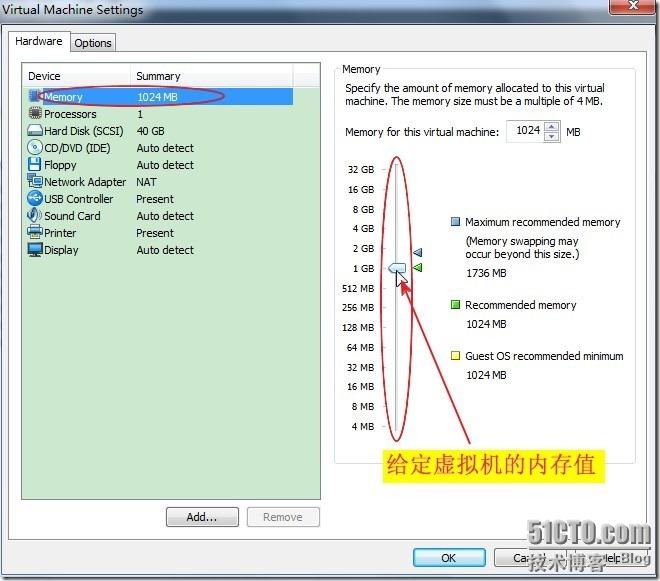The width and height of the screenshot is (660, 581).
Task: Select the Display row label
Action: click(x=61, y=250)
